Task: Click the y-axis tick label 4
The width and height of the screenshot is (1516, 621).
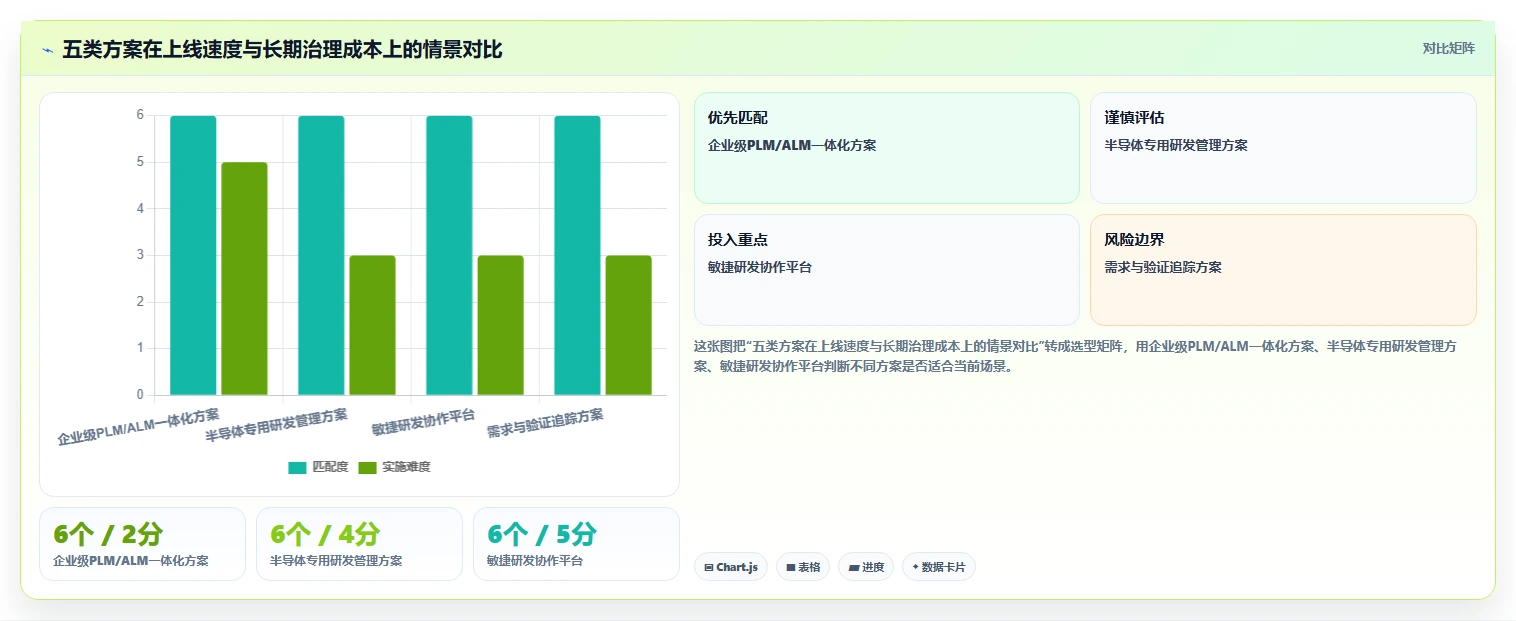Action: click(140, 209)
